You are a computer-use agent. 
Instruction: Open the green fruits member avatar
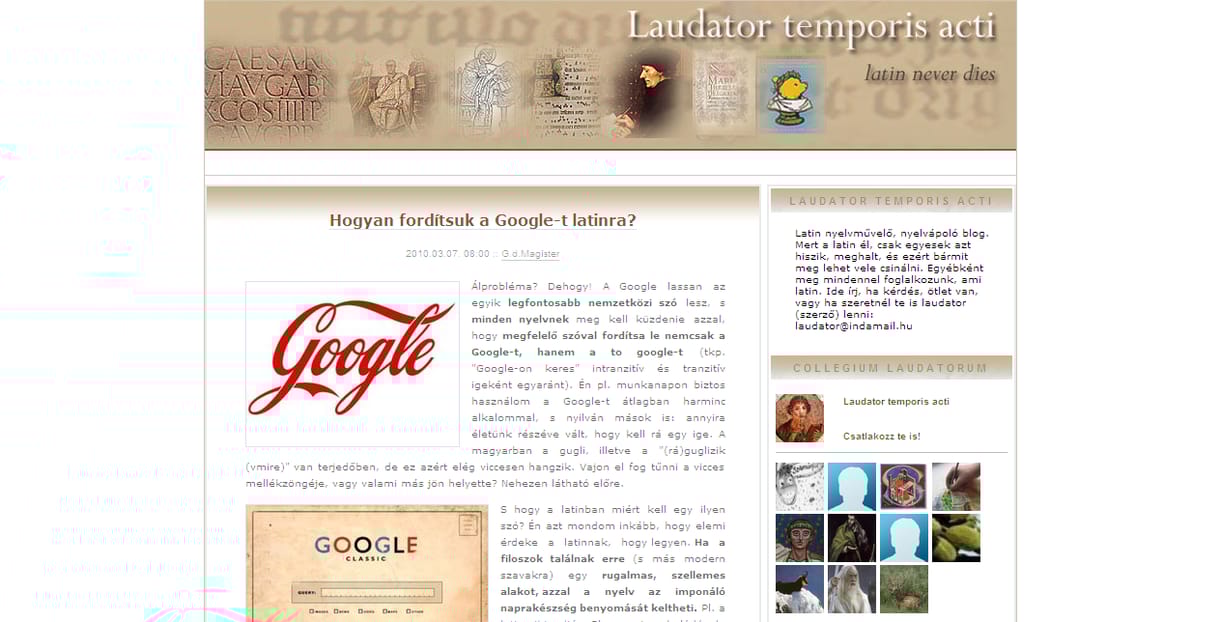click(956, 538)
